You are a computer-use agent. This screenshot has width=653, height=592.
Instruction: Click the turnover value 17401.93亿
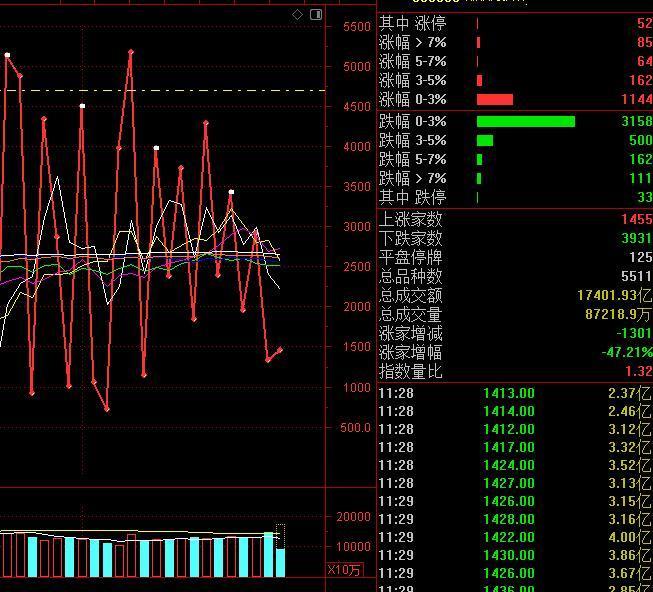click(x=615, y=296)
